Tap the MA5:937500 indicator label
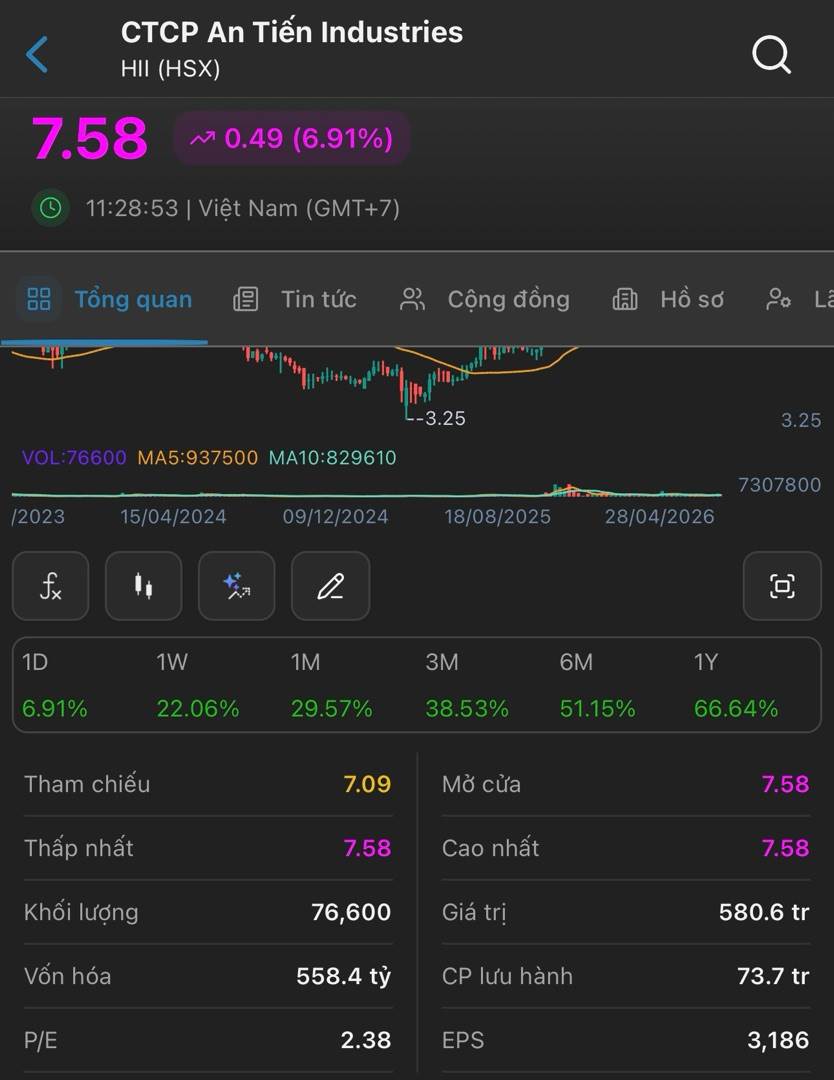This screenshot has height=1080, width=834. coord(198,457)
